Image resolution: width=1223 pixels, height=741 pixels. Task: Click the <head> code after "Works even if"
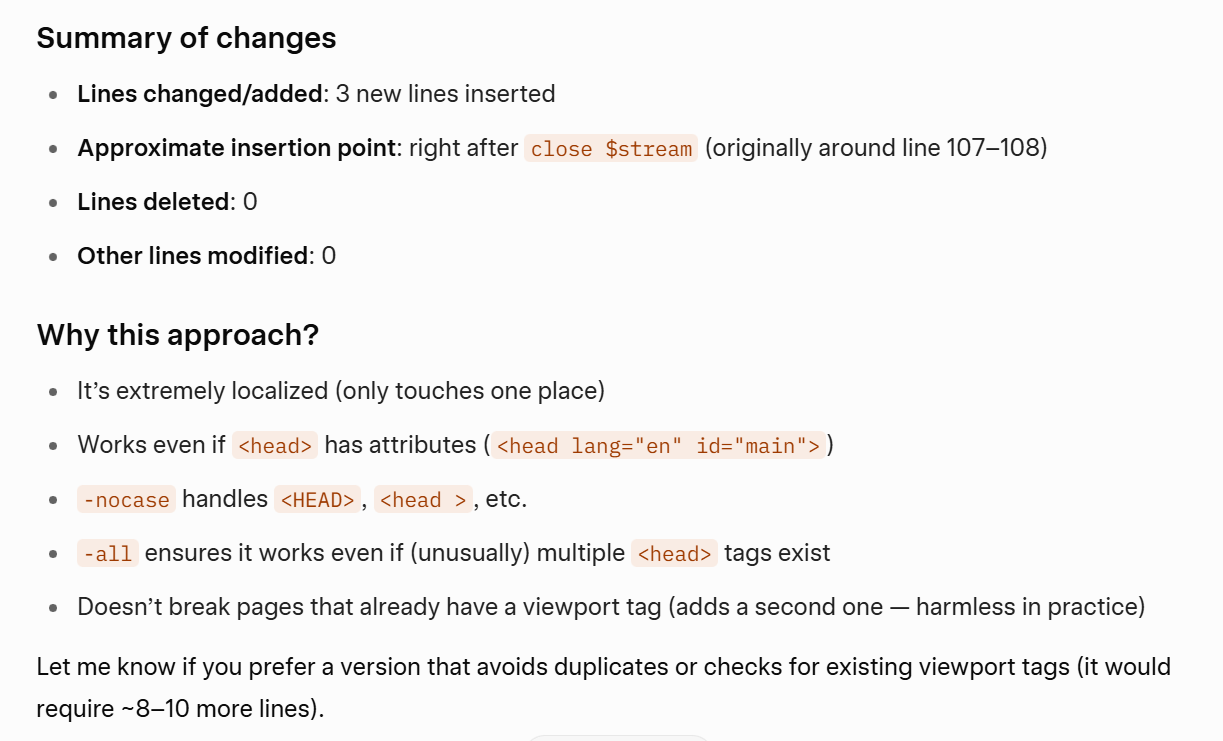pyautogui.click(x=275, y=445)
